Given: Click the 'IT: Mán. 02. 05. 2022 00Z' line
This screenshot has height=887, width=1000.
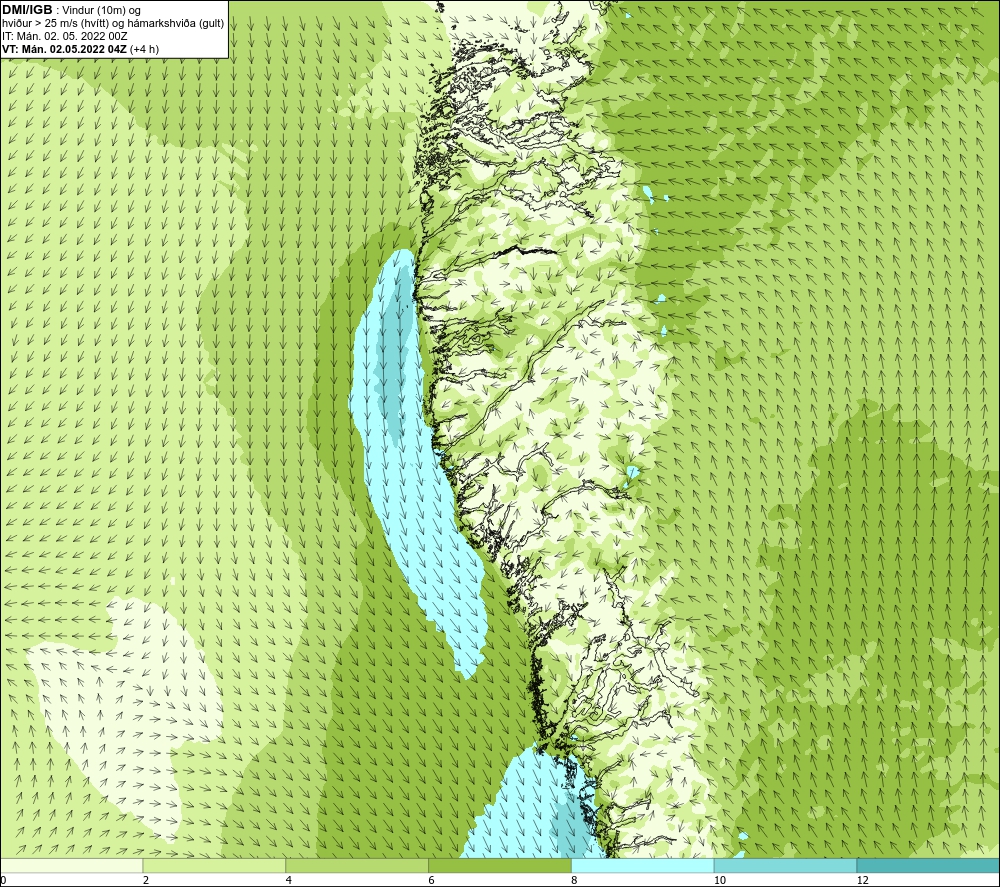Looking at the screenshot, I should (64, 36).
